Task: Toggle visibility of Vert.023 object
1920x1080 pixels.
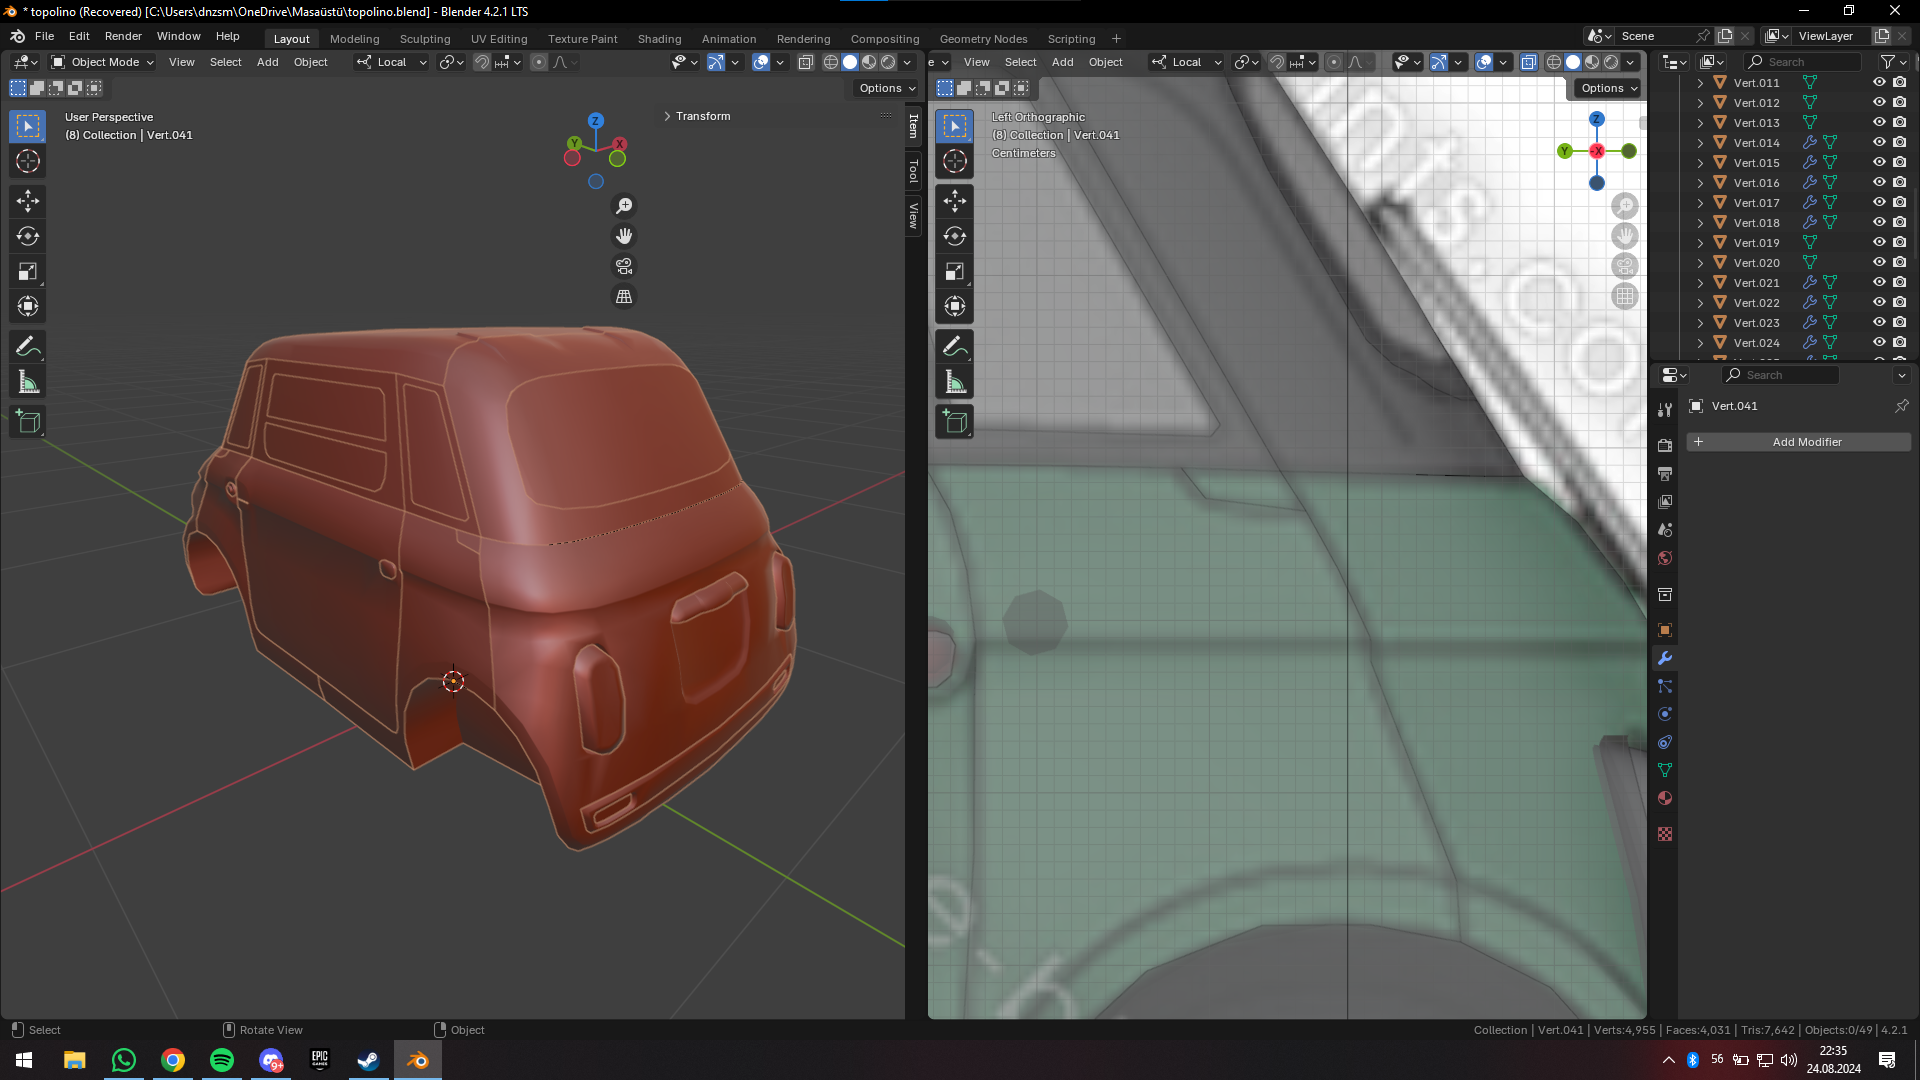Action: tap(1879, 322)
